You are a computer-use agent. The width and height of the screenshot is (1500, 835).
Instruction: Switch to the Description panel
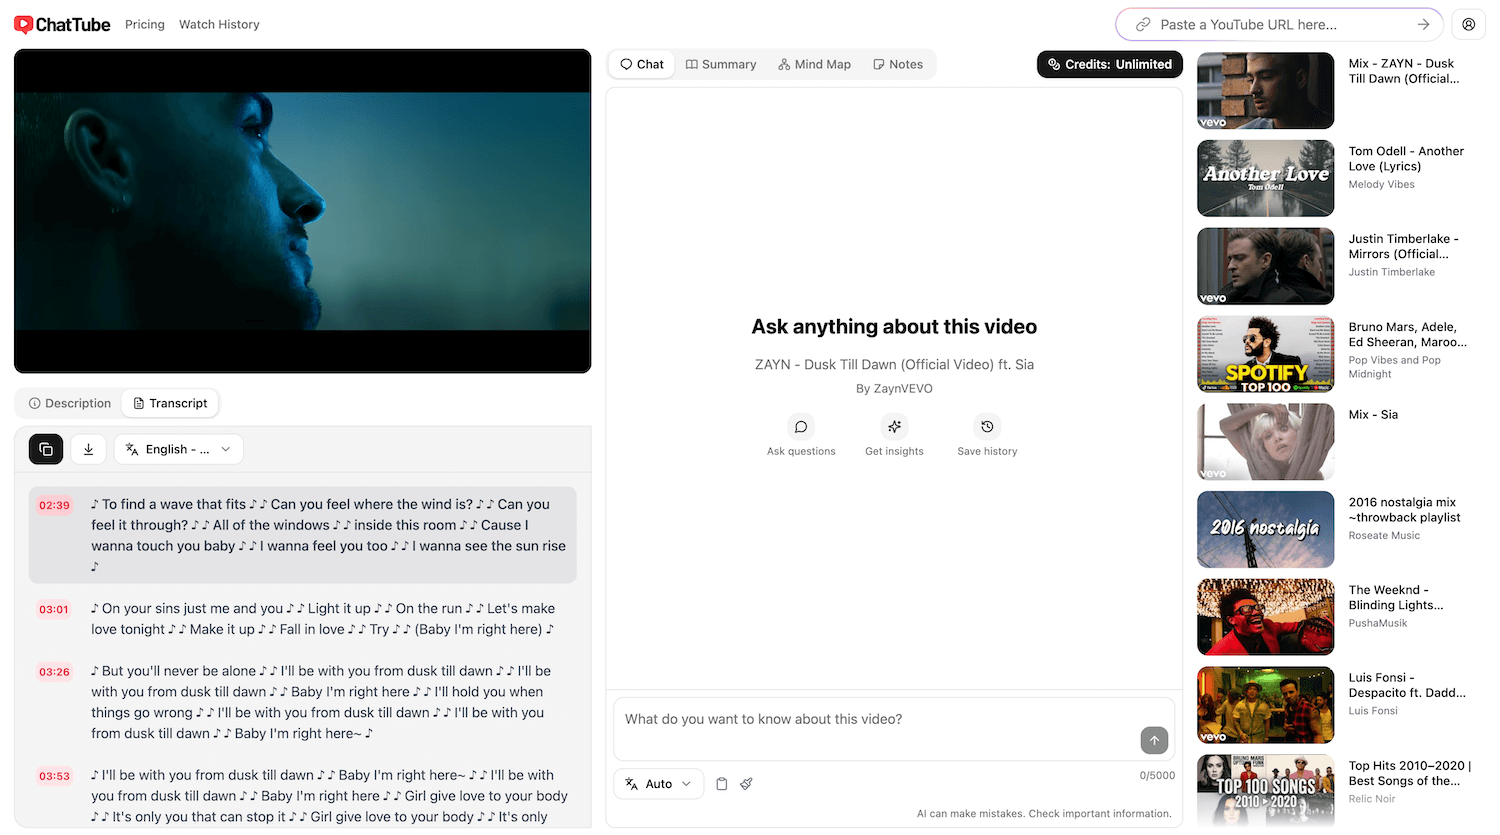(x=69, y=402)
